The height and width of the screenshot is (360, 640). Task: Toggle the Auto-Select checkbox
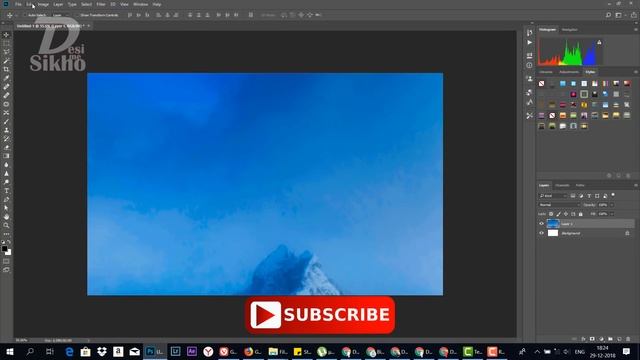click(x=24, y=15)
